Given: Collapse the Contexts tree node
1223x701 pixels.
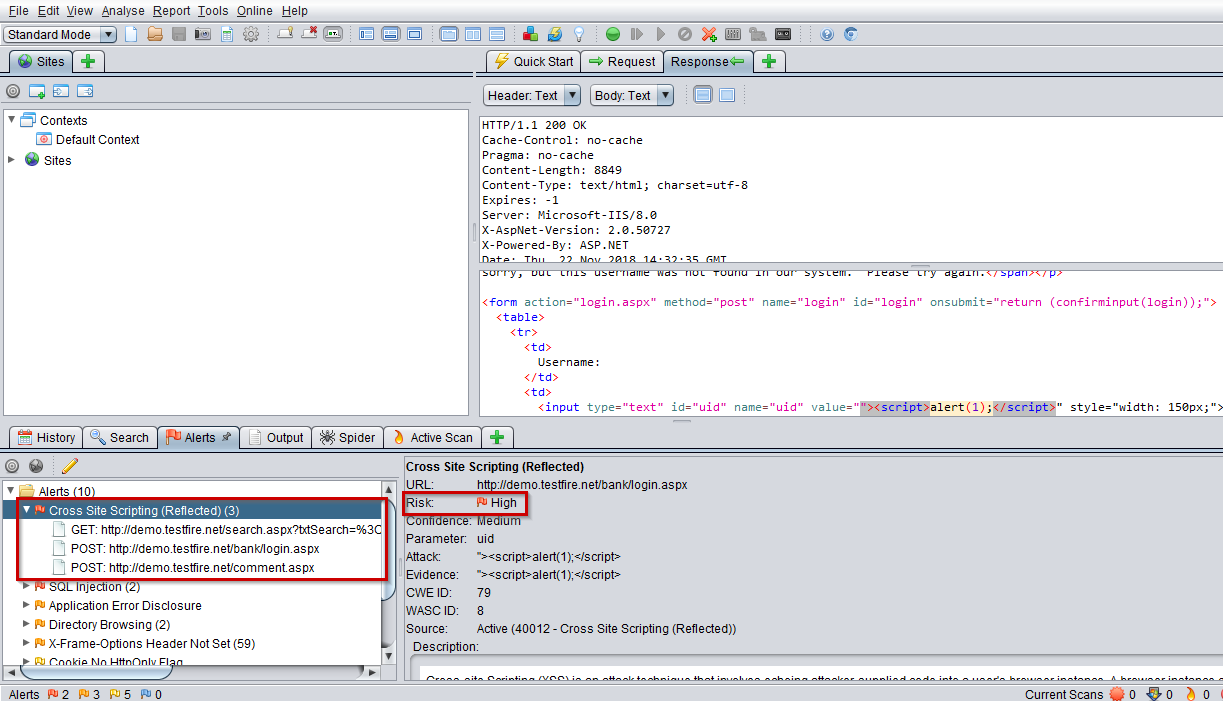Looking at the screenshot, I should pos(12,120).
